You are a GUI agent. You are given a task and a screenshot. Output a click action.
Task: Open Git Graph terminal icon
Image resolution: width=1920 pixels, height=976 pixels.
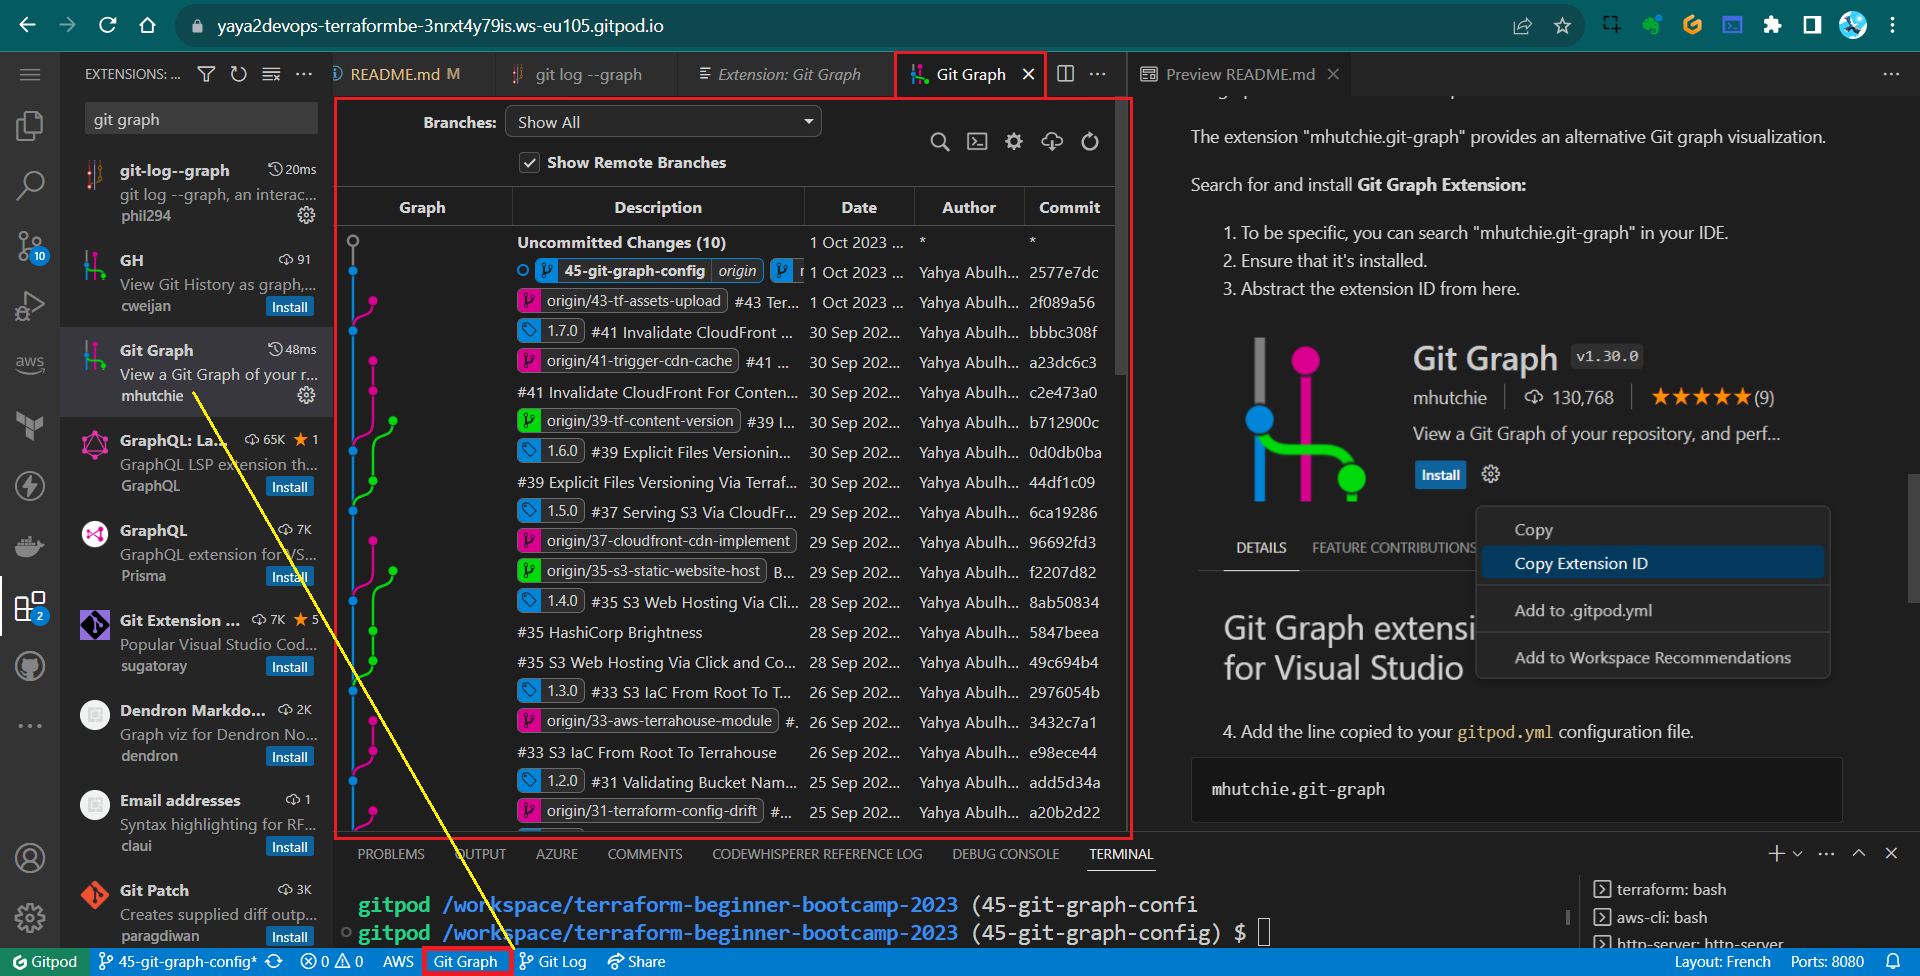coord(977,142)
